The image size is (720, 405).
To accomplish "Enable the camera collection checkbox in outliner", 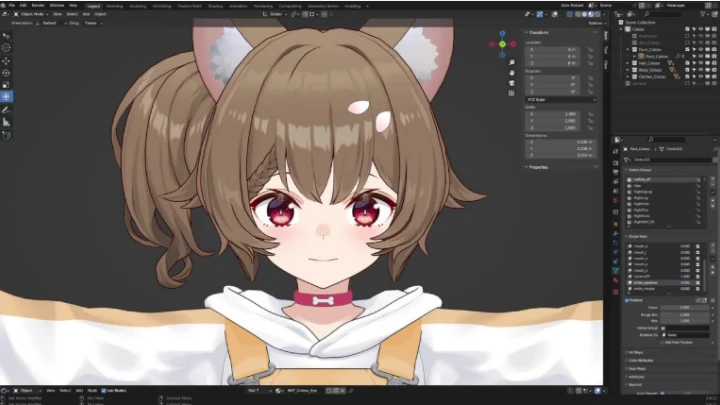I will [x=687, y=84].
